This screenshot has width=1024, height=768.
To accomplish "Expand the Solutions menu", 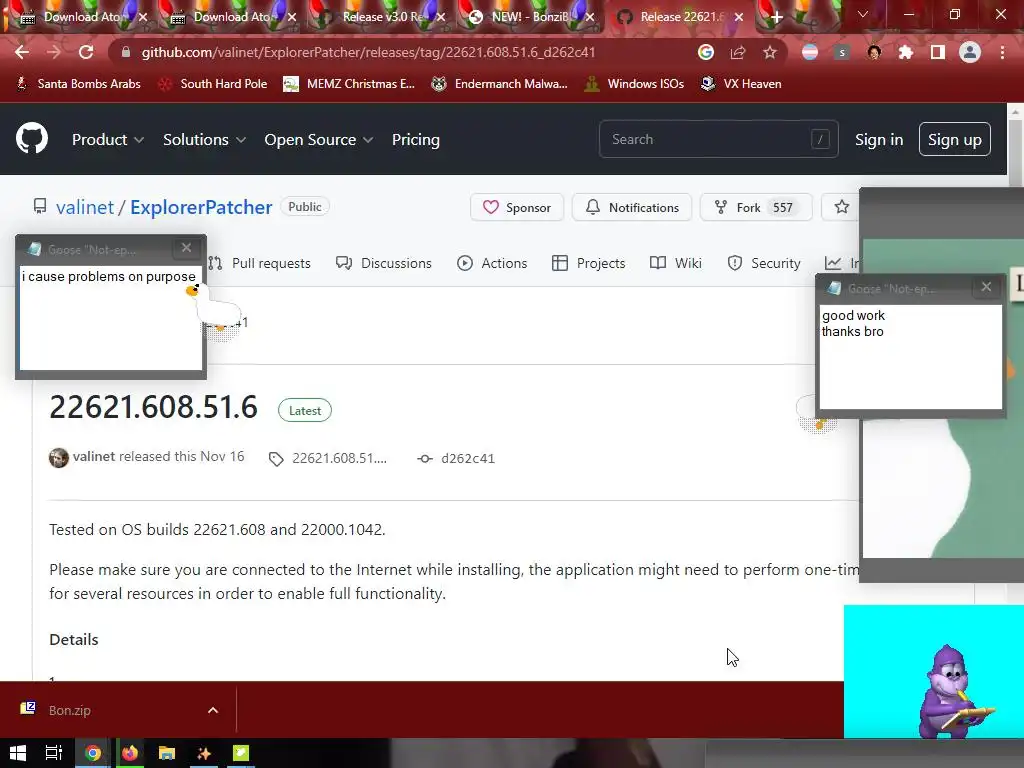I will tap(204, 140).
